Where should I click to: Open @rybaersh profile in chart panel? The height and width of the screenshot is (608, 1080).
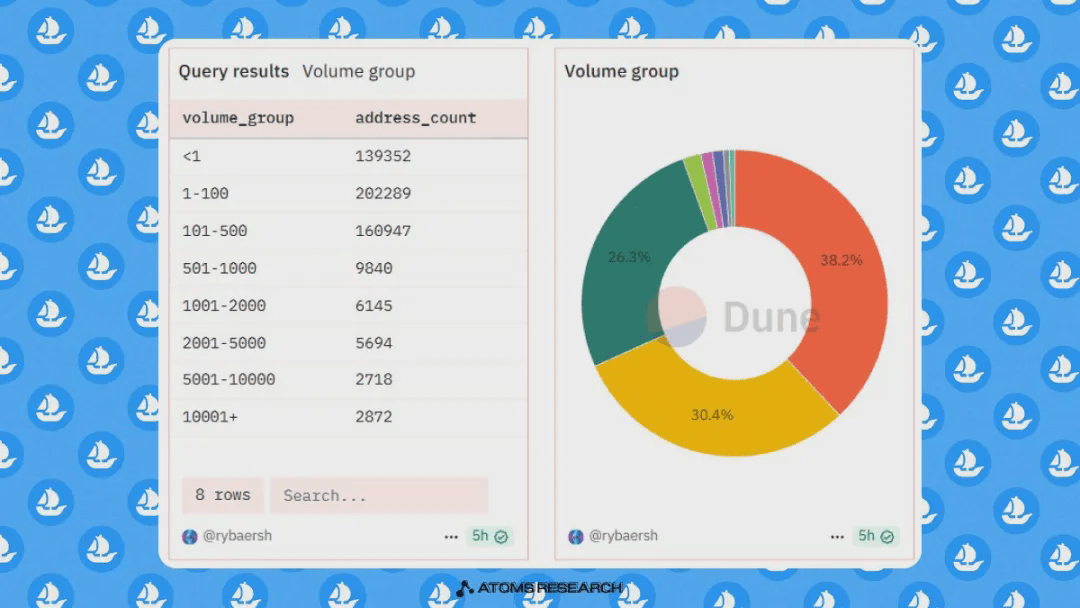623,536
